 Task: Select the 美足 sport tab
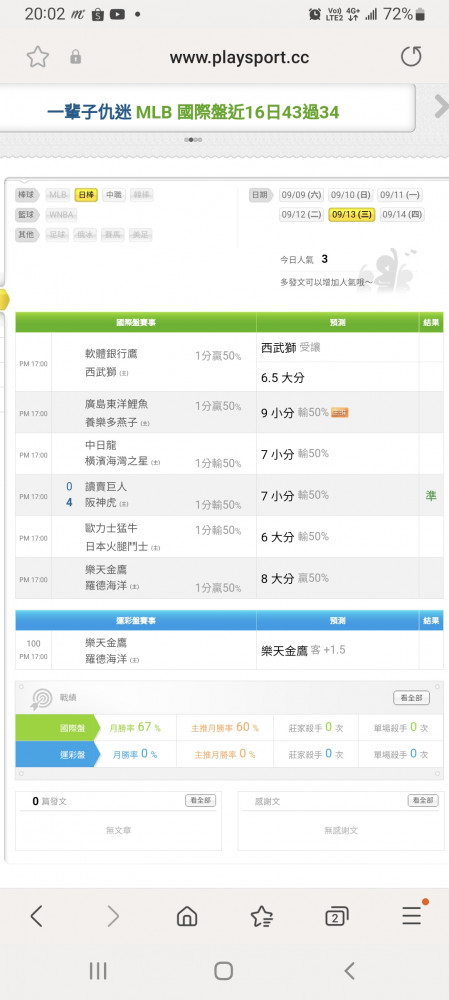140,235
